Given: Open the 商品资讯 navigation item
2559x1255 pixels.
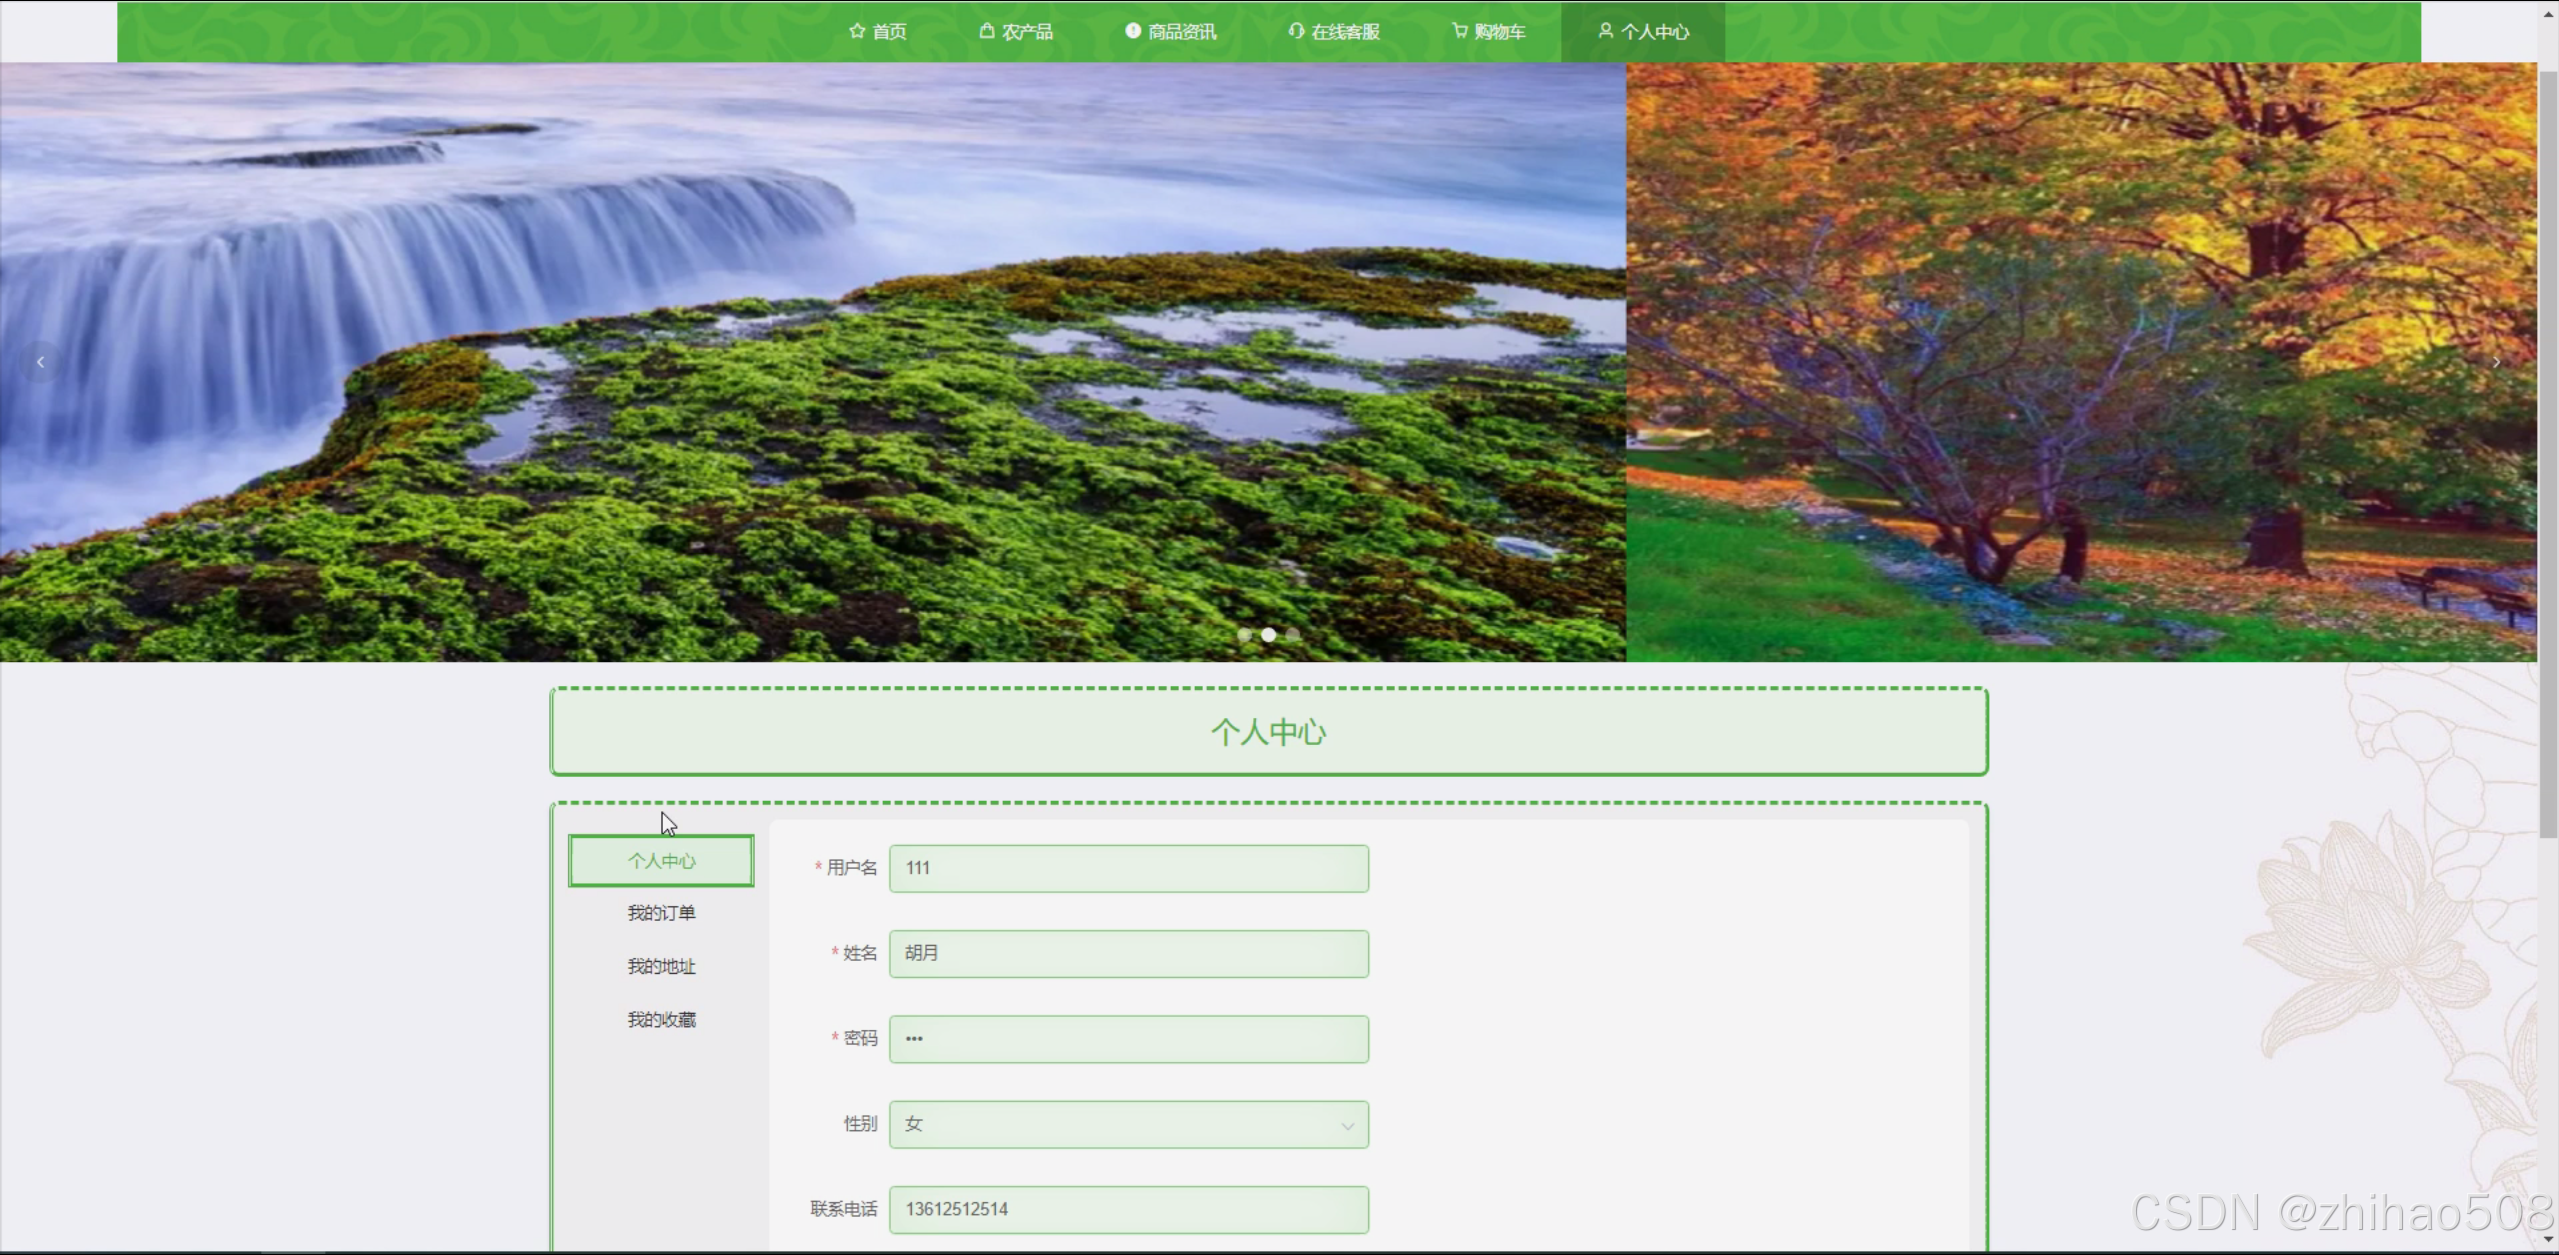Looking at the screenshot, I should (1171, 32).
